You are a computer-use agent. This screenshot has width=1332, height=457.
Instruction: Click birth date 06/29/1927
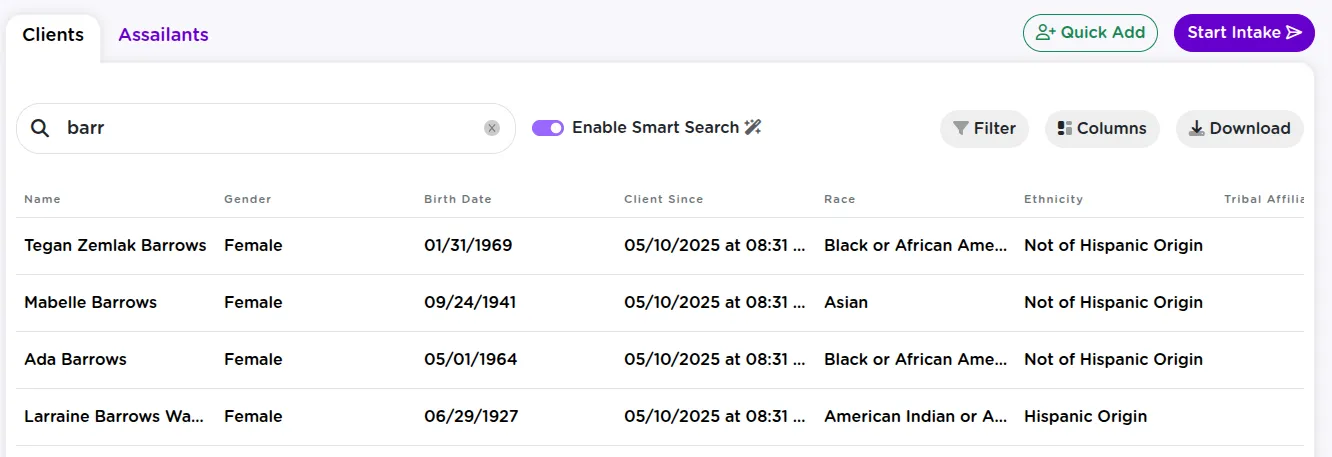coord(471,416)
